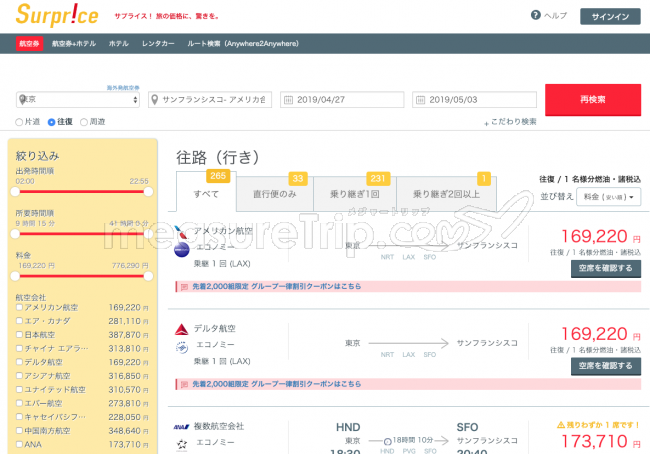This screenshot has width=650, height=454.
Task: Check the エバー航空 airline filter
Action: tap(19, 403)
